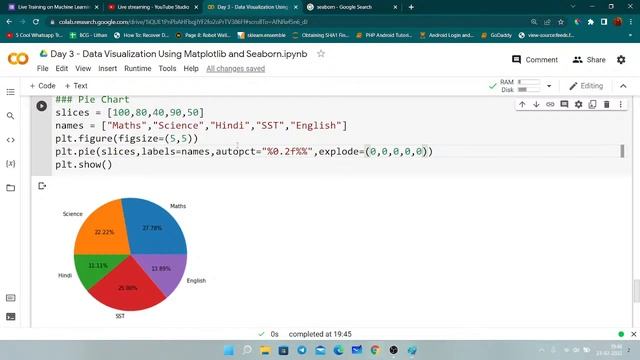Click All changes saved link
Viewport: 640px width, 360px height.
click(236, 69)
